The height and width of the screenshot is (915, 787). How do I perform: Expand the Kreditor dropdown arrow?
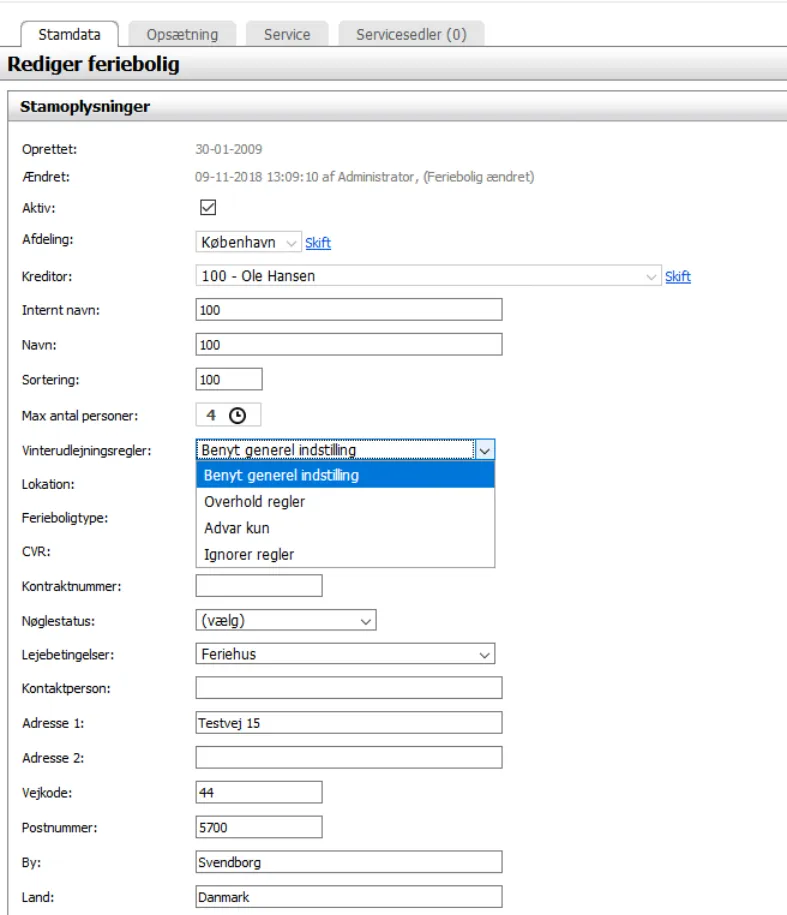(653, 277)
